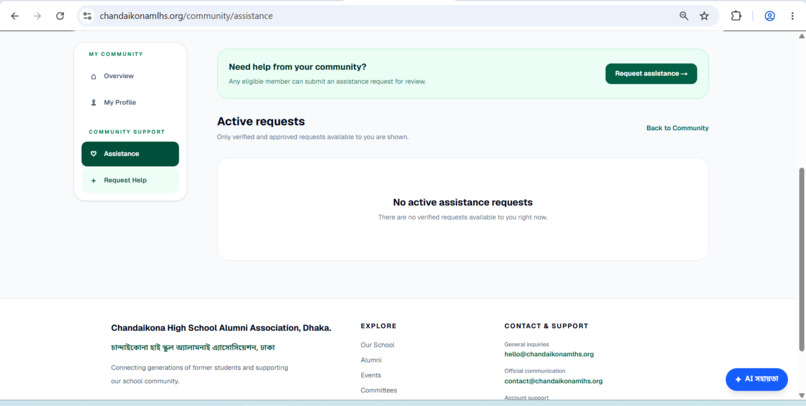806x406 pixels.
Task: Reload the page with refresh icon
Action: click(x=60, y=16)
